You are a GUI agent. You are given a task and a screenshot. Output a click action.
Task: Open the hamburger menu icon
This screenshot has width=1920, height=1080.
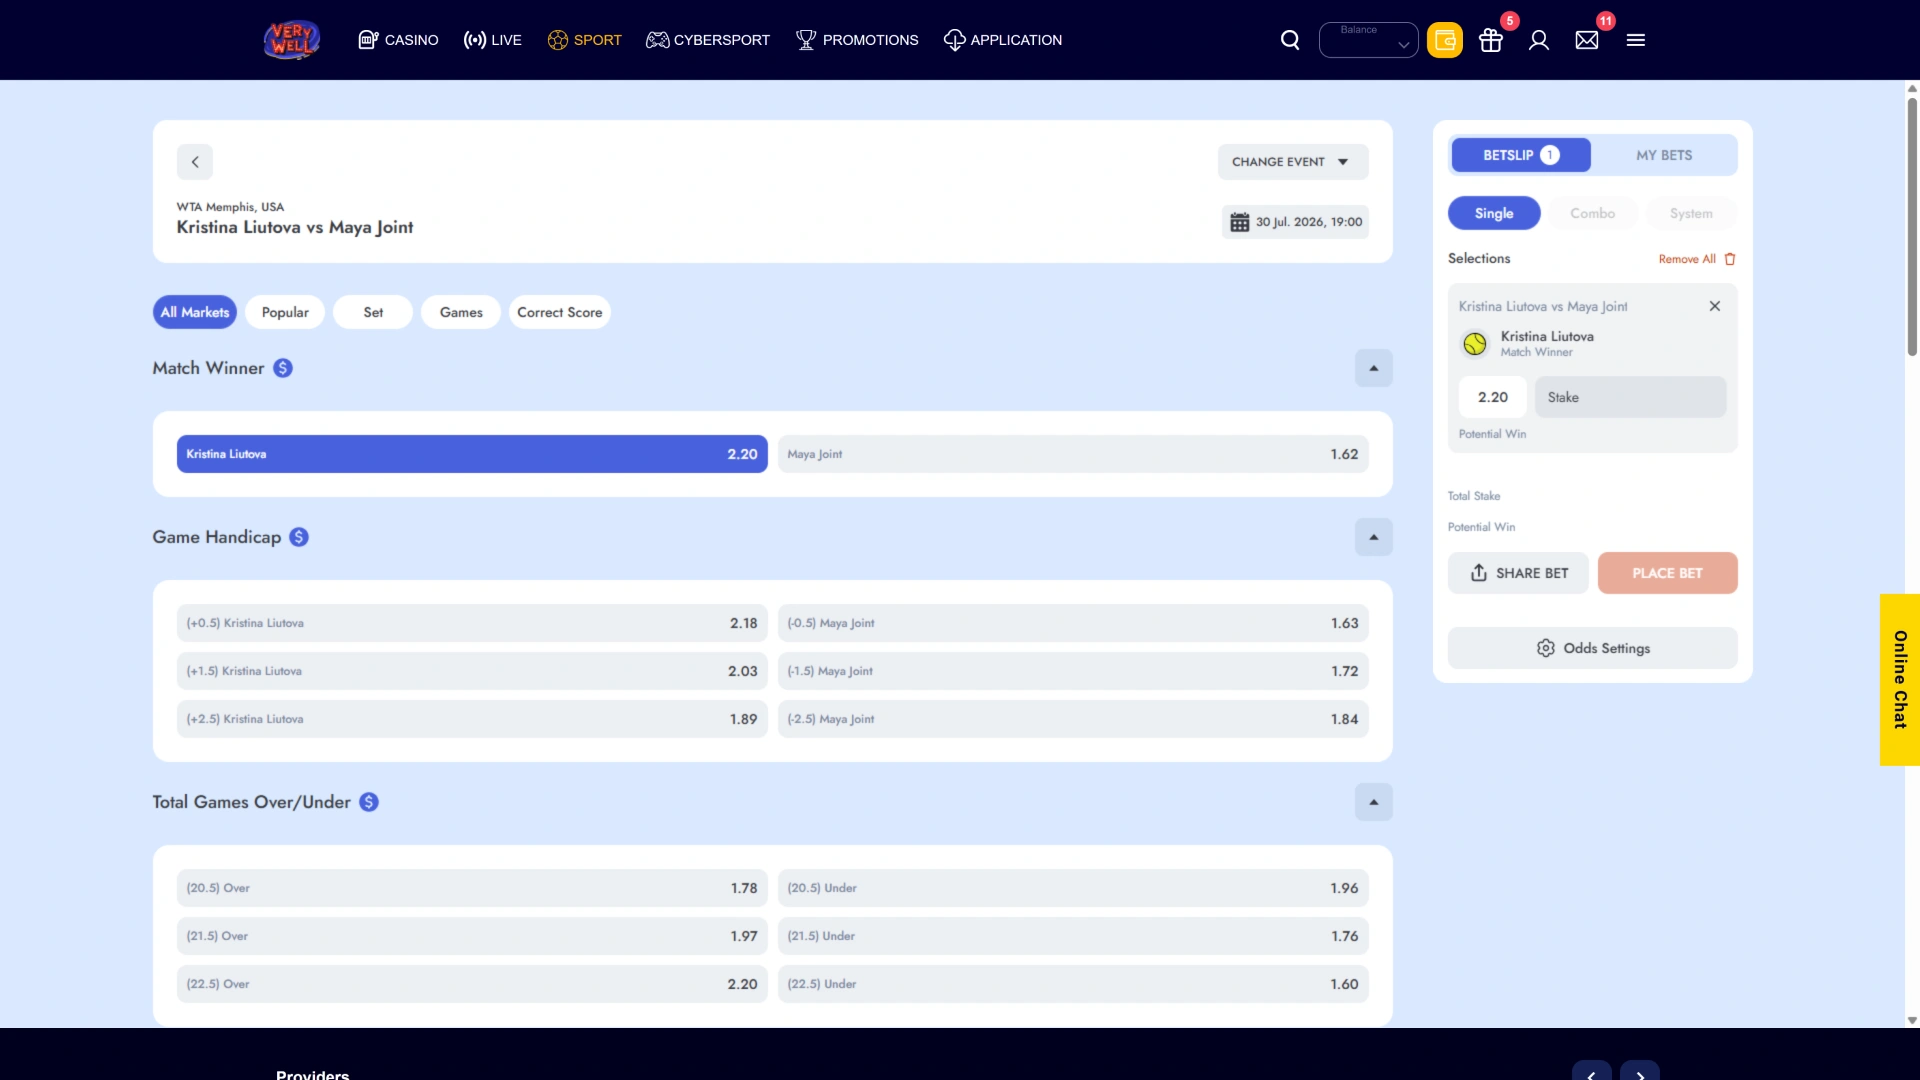[1636, 40]
